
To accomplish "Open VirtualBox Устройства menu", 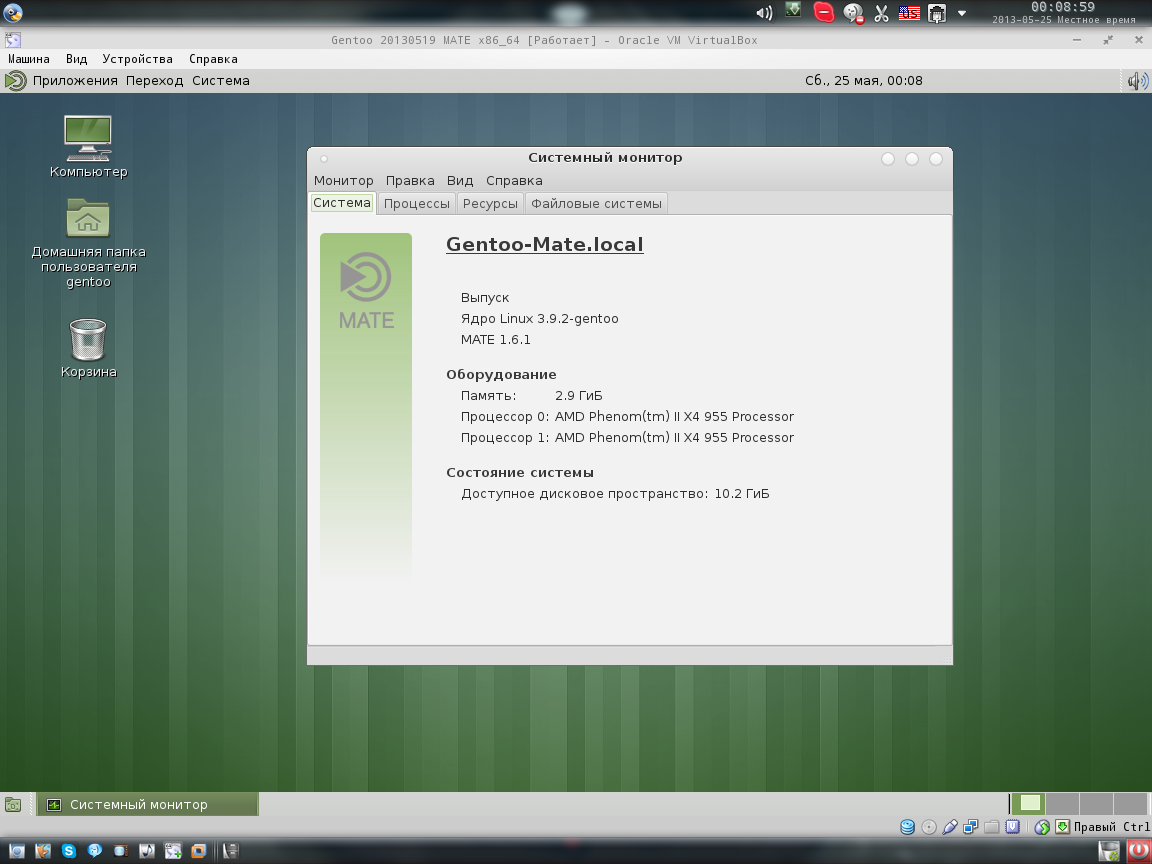I will pos(137,59).
